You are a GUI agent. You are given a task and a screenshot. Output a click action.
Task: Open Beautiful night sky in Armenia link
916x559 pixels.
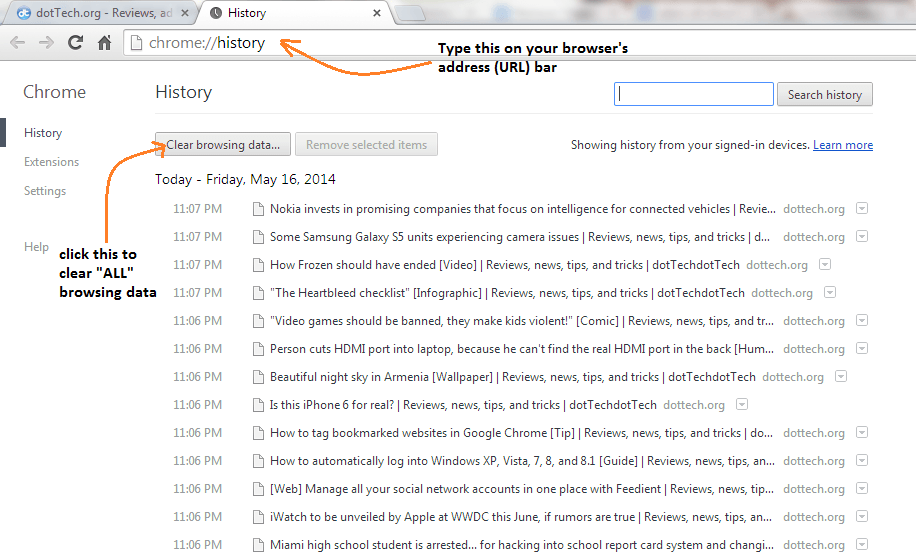pyautogui.click(x=513, y=377)
